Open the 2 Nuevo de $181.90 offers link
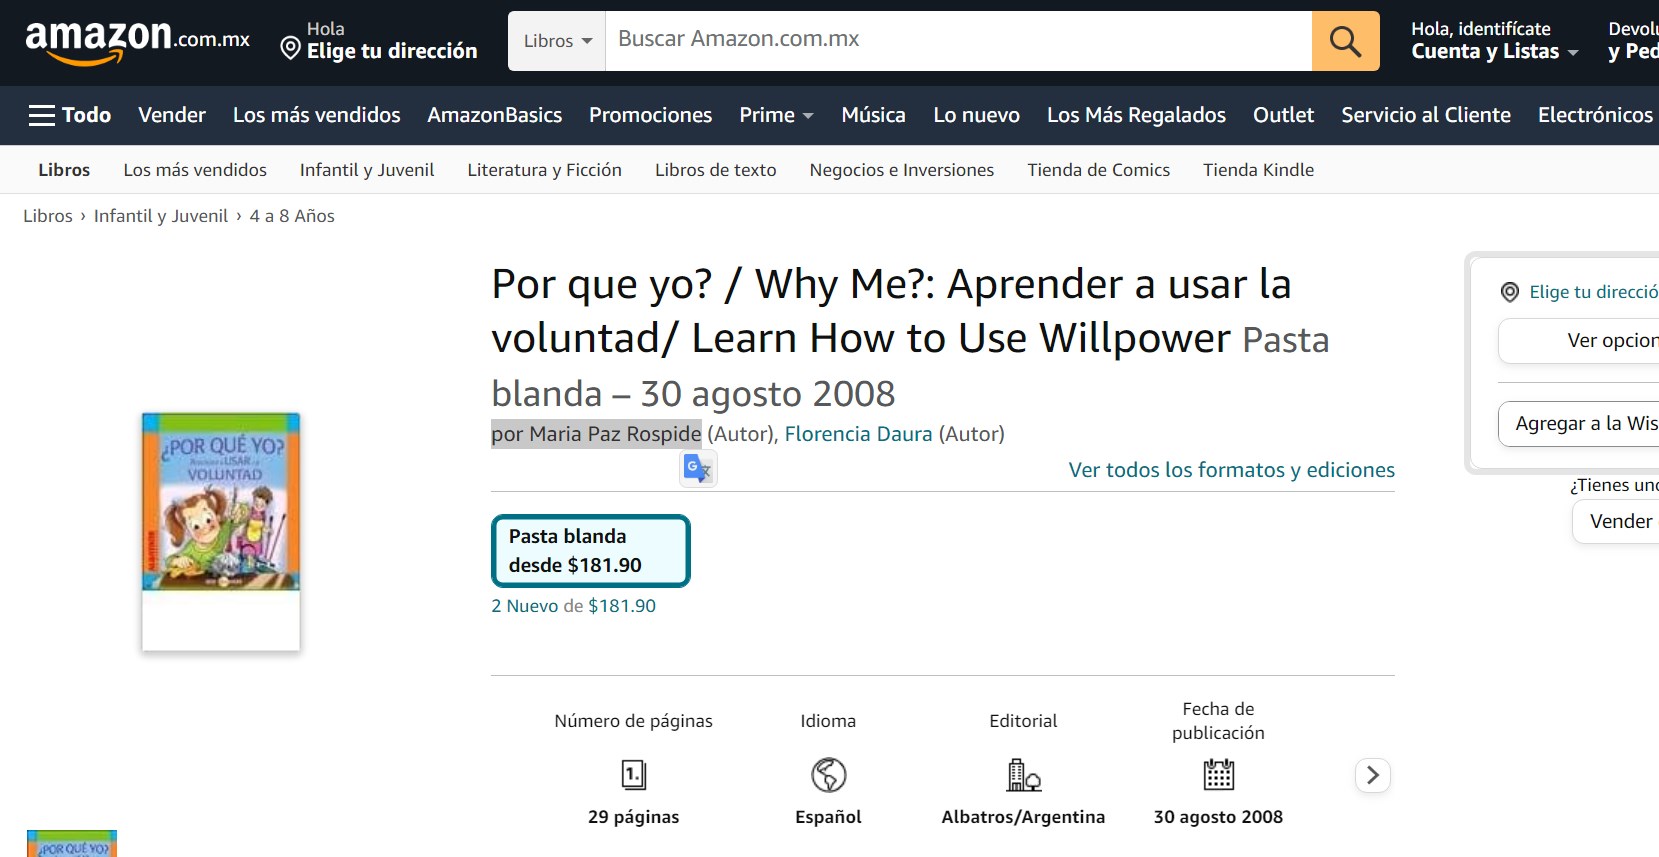This screenshot has height=857, width=1659. click(573, 606)
